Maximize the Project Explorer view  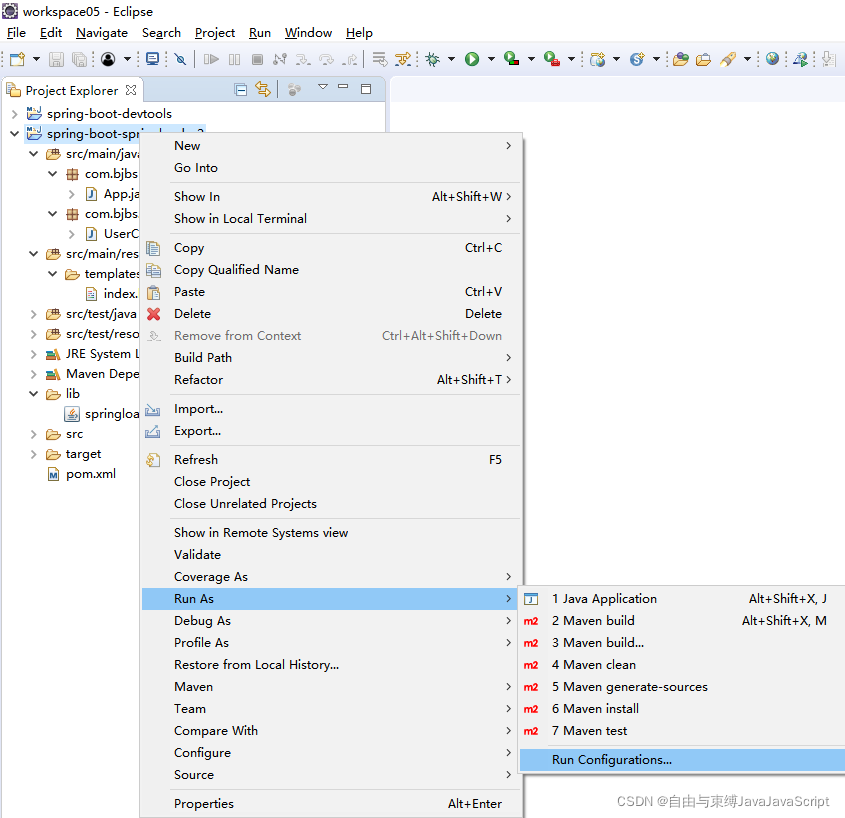pos(366,89)
